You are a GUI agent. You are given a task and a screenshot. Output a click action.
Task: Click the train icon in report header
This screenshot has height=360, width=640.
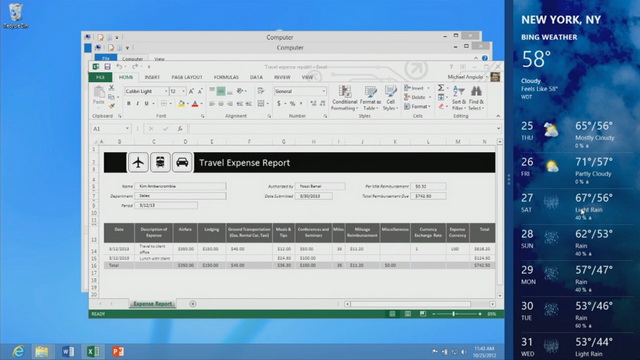(160, 162)
